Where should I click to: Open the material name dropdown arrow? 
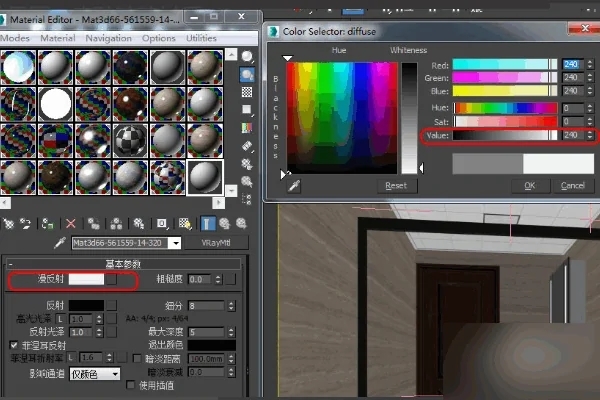[175, 243]
